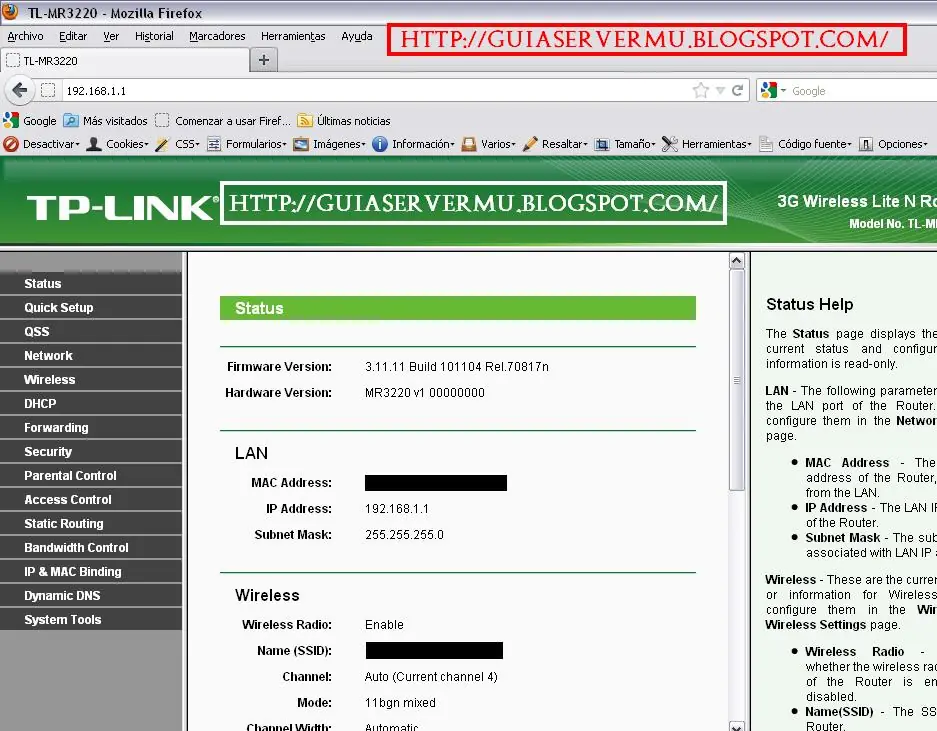Image resolution: width=937 pixels, height=731 pixels.
Task: Open System Tools in sidebar
Action: [91, 619]
